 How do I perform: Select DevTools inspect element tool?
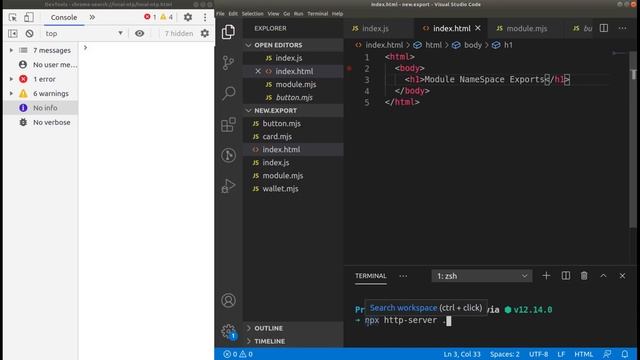pyautogui.click(x=13, y=17)
